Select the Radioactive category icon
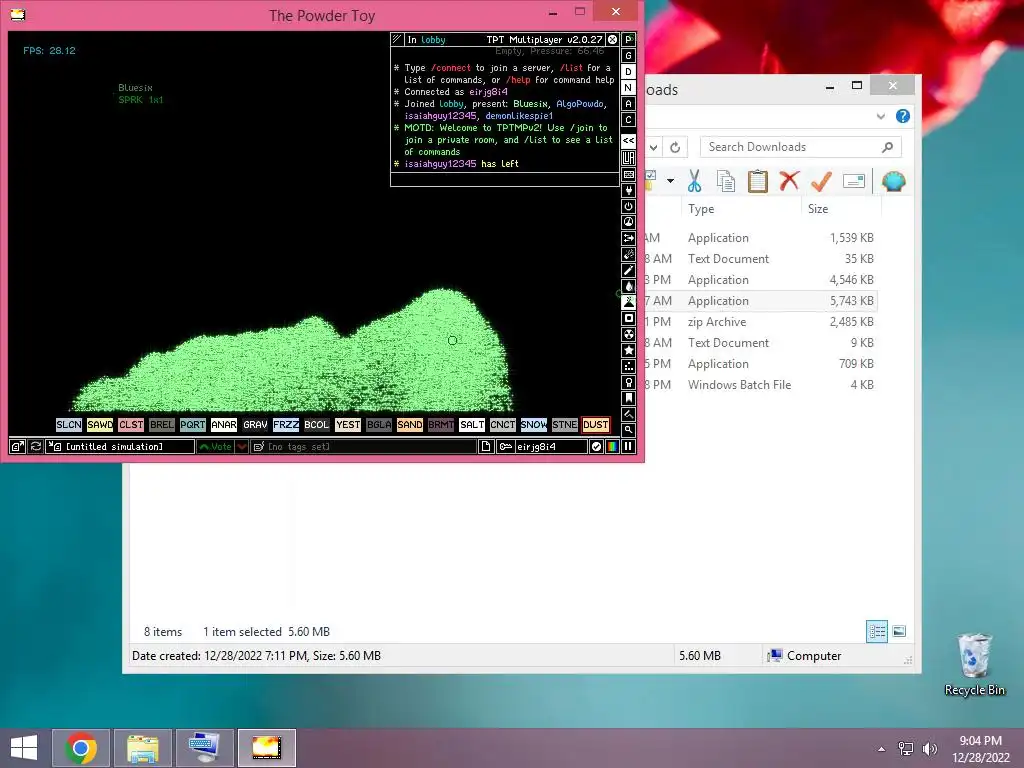 tap(628, 334)
